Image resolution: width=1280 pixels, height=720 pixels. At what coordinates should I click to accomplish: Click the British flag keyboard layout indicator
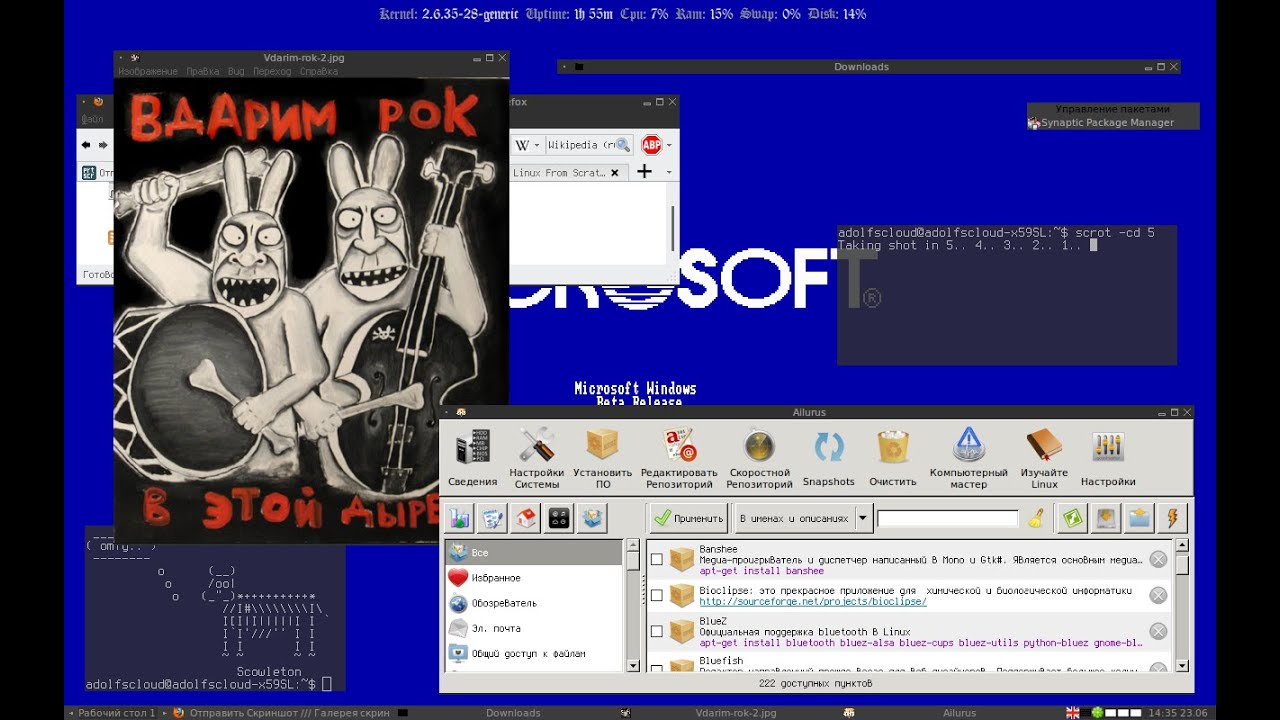point(1073,713)
